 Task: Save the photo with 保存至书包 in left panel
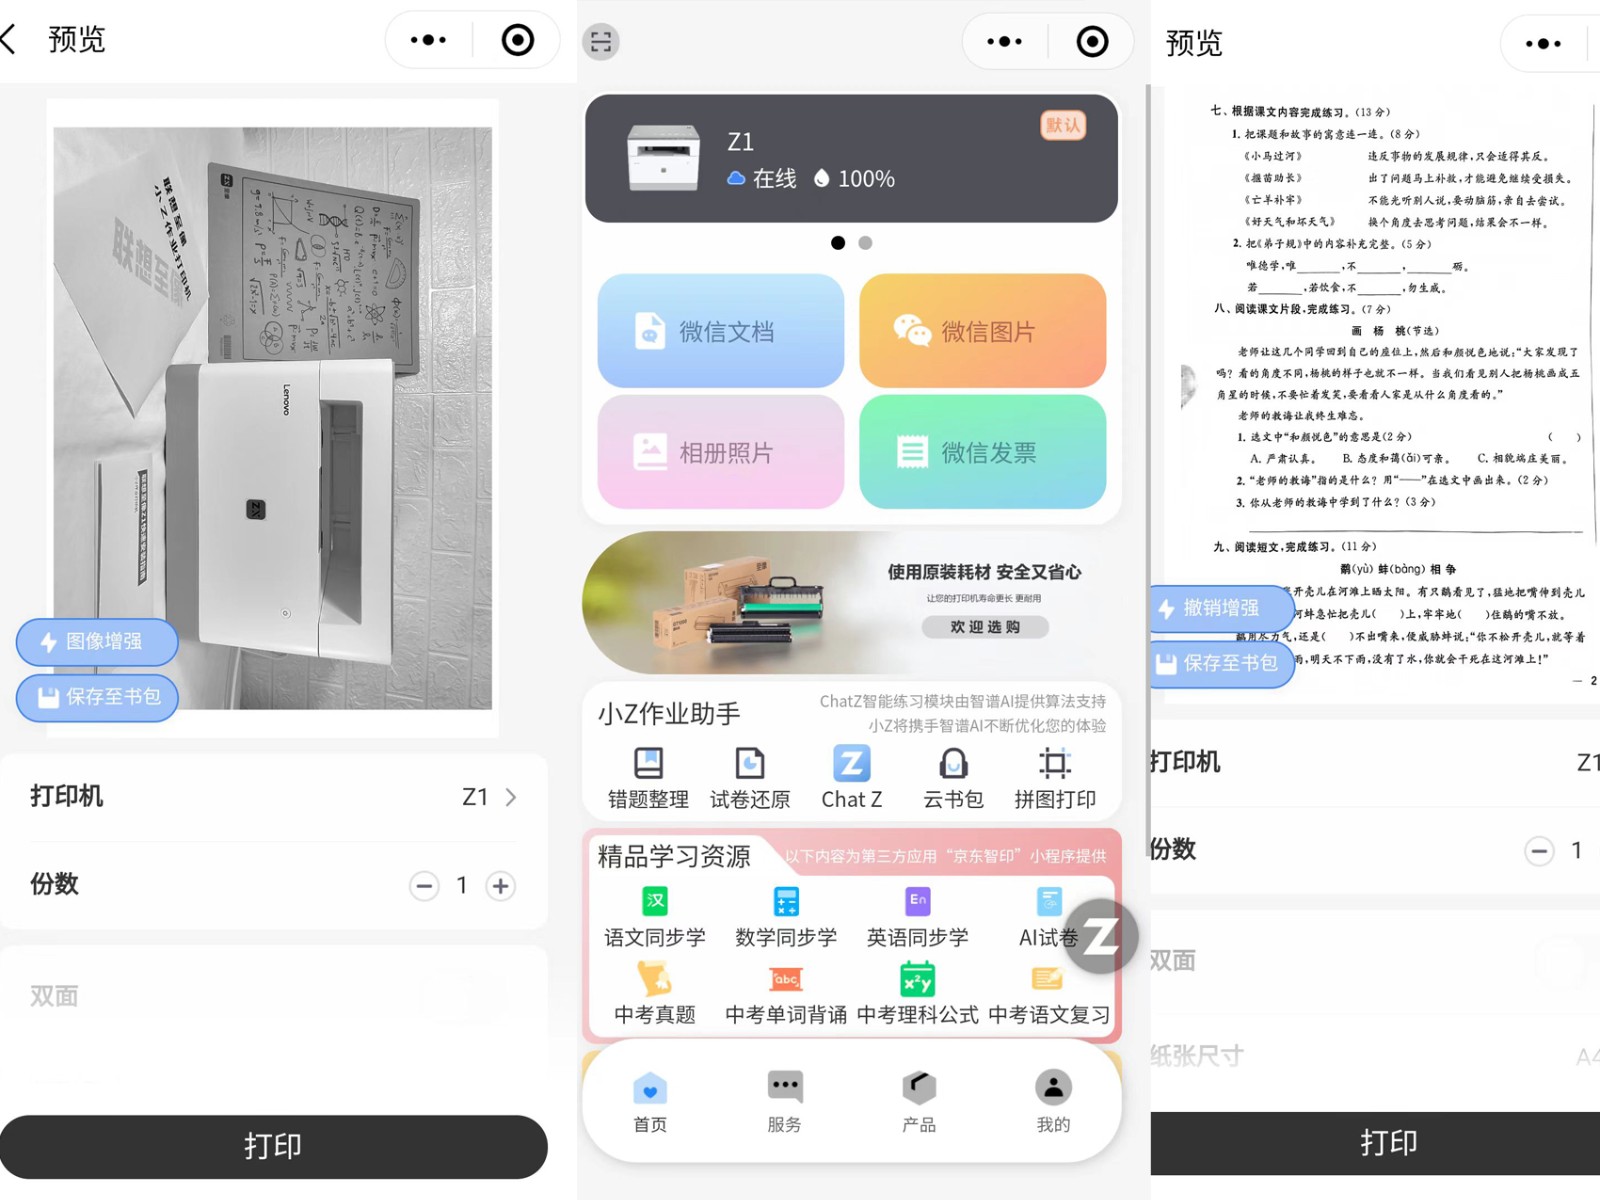pyautogui.click(x=97, y=697)
